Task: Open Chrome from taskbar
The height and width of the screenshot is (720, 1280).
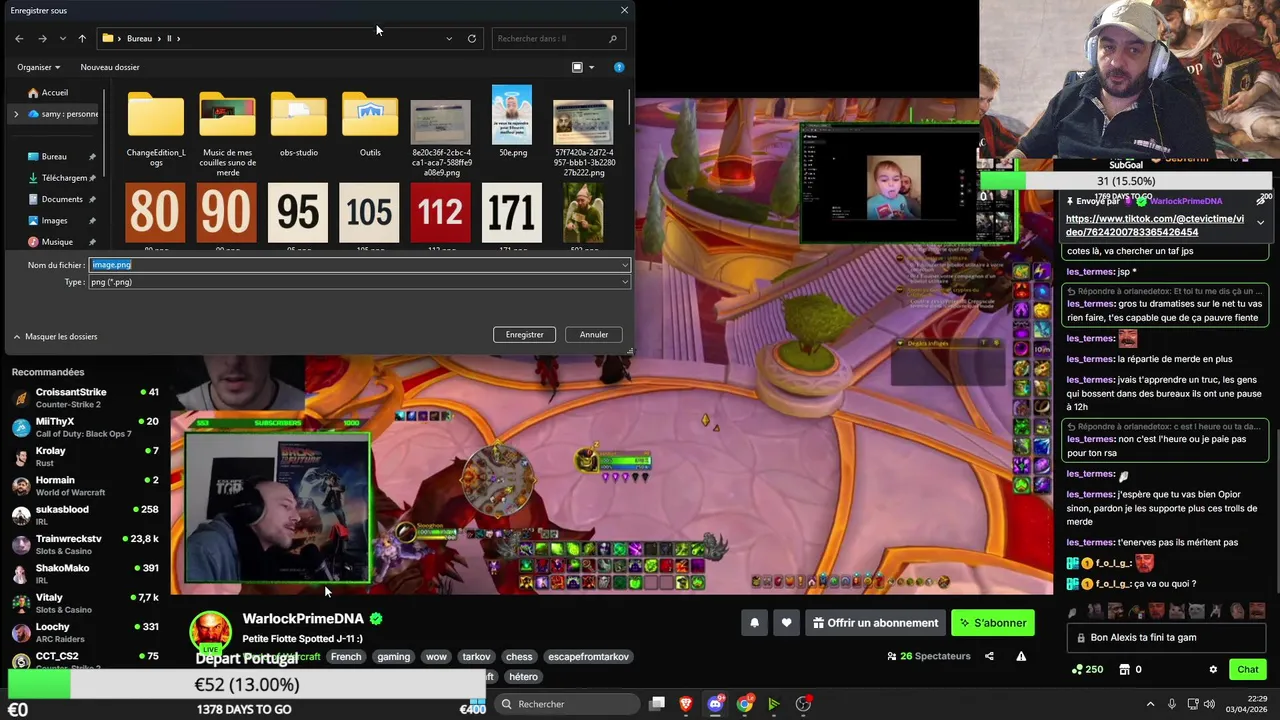Action: tap(745, 704)
